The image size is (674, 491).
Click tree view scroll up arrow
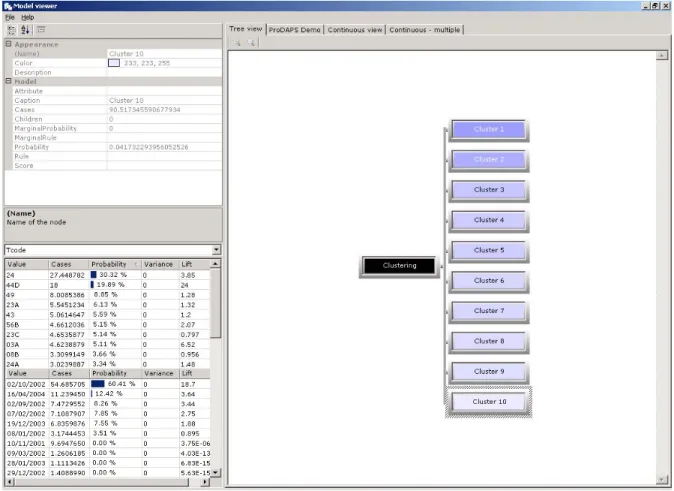662,55
